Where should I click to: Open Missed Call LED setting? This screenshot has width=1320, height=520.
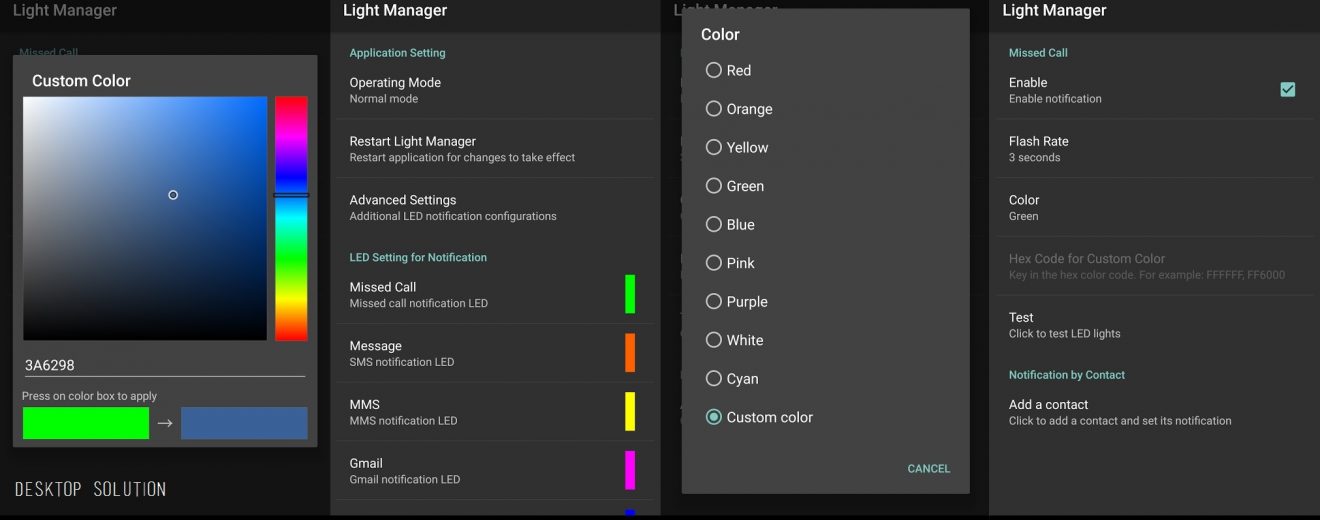[x=480, y=294]
